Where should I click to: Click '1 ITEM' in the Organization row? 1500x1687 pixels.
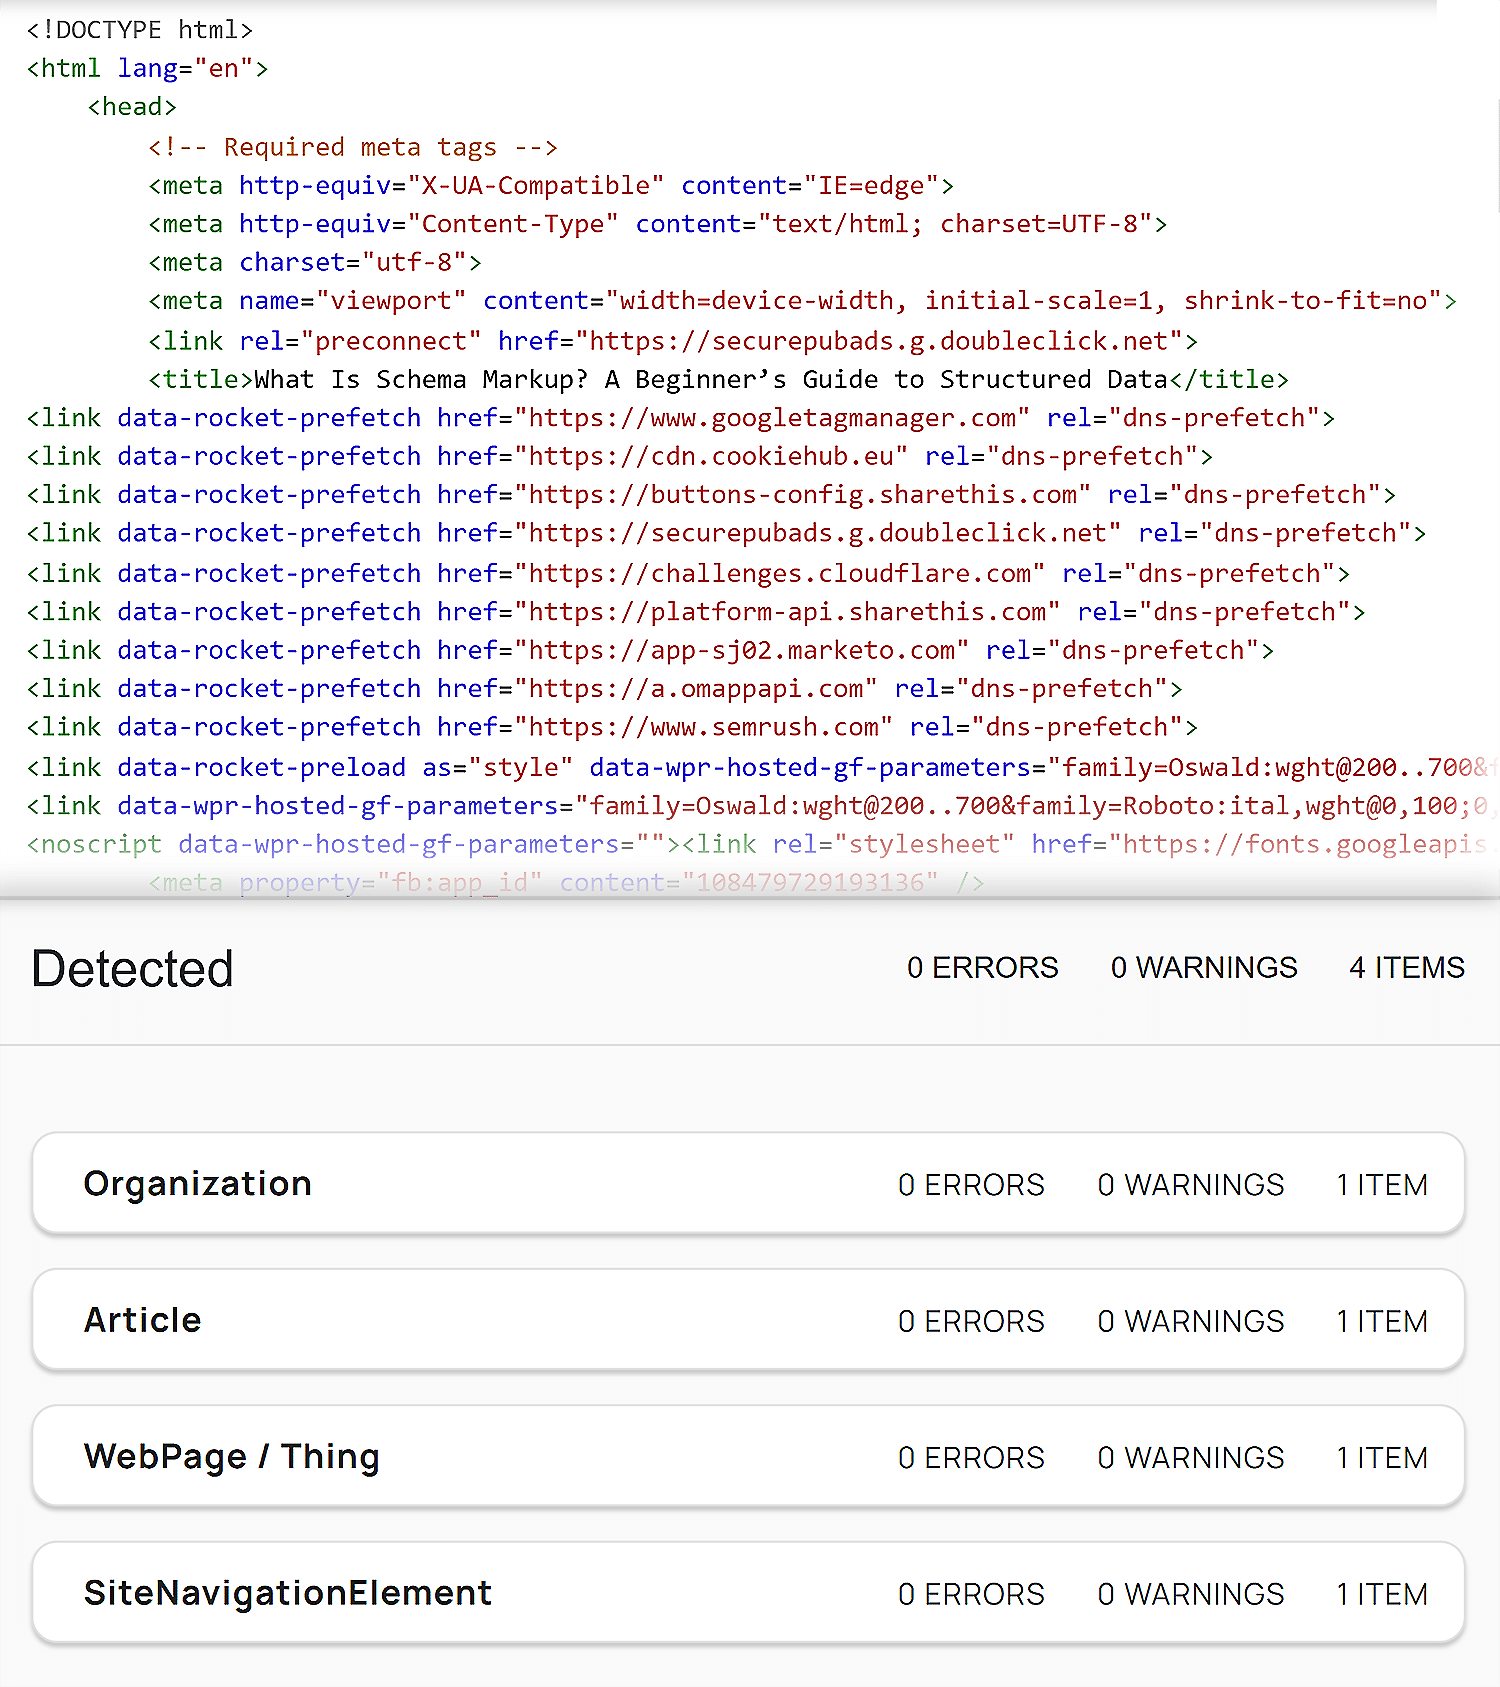click(1382, 1185)
